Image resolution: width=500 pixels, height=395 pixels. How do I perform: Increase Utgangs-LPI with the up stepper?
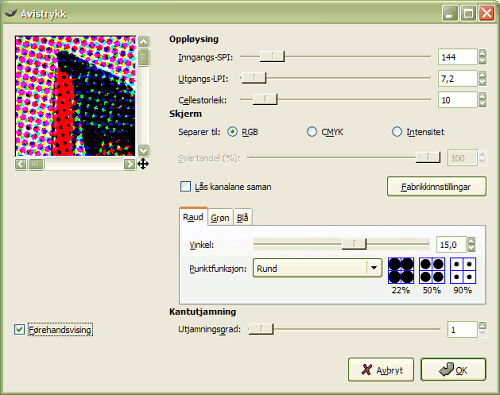(x=482, y=75)
